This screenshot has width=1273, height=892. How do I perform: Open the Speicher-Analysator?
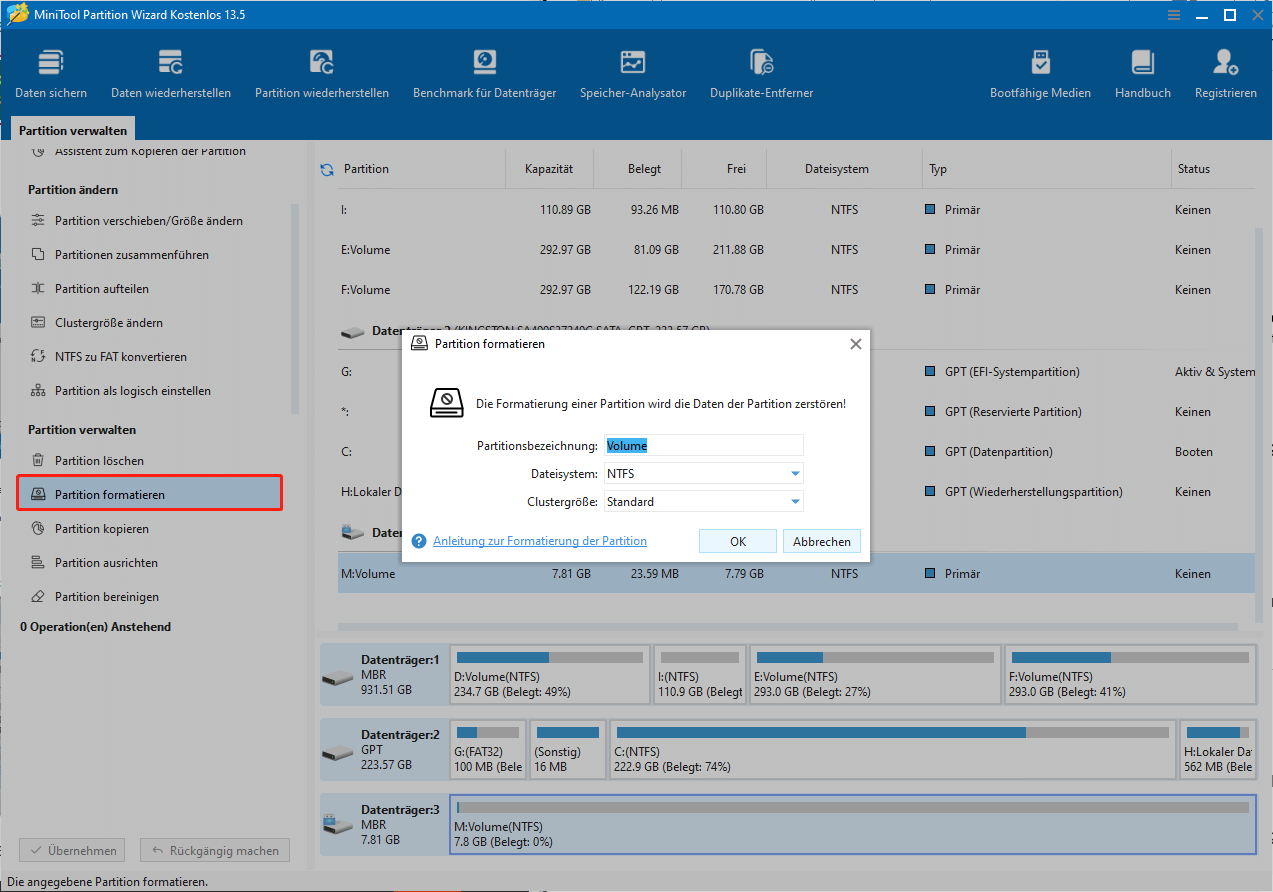tap(632, 72)
